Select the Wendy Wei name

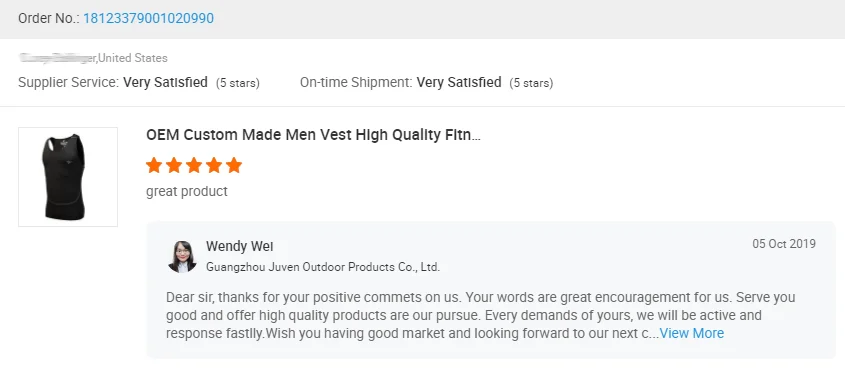click(x=240, y=247)
